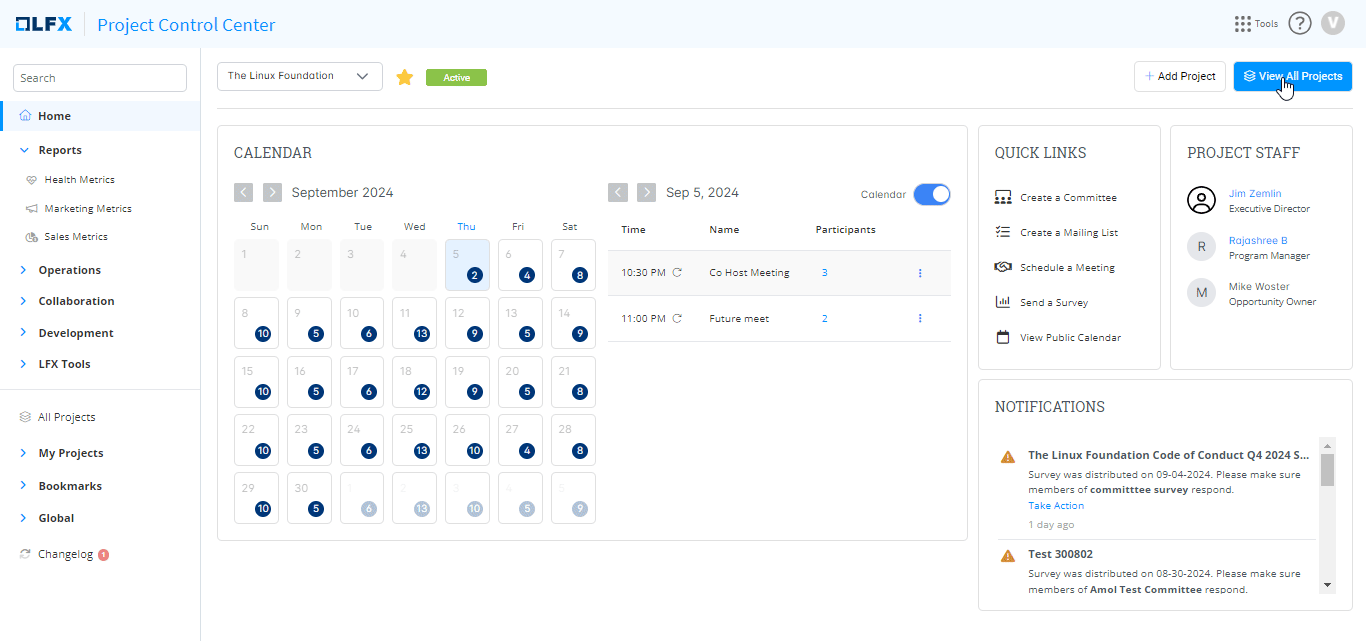Open Health Metrics report

coord(79,180)
